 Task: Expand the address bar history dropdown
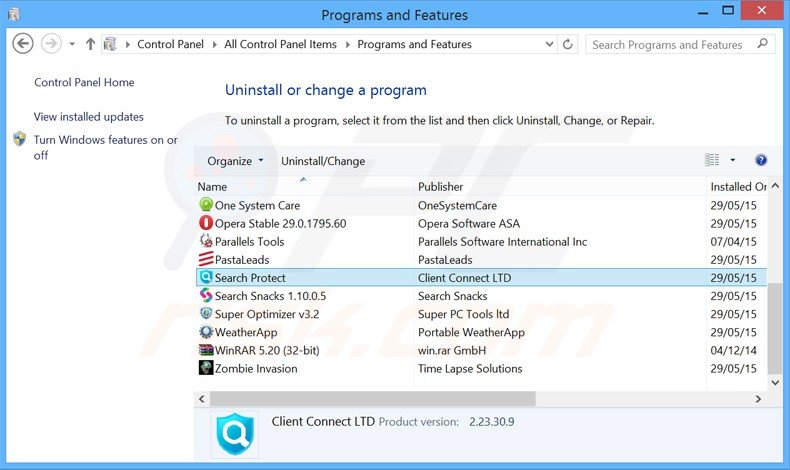pyautogui.click(x=549, y=44)
